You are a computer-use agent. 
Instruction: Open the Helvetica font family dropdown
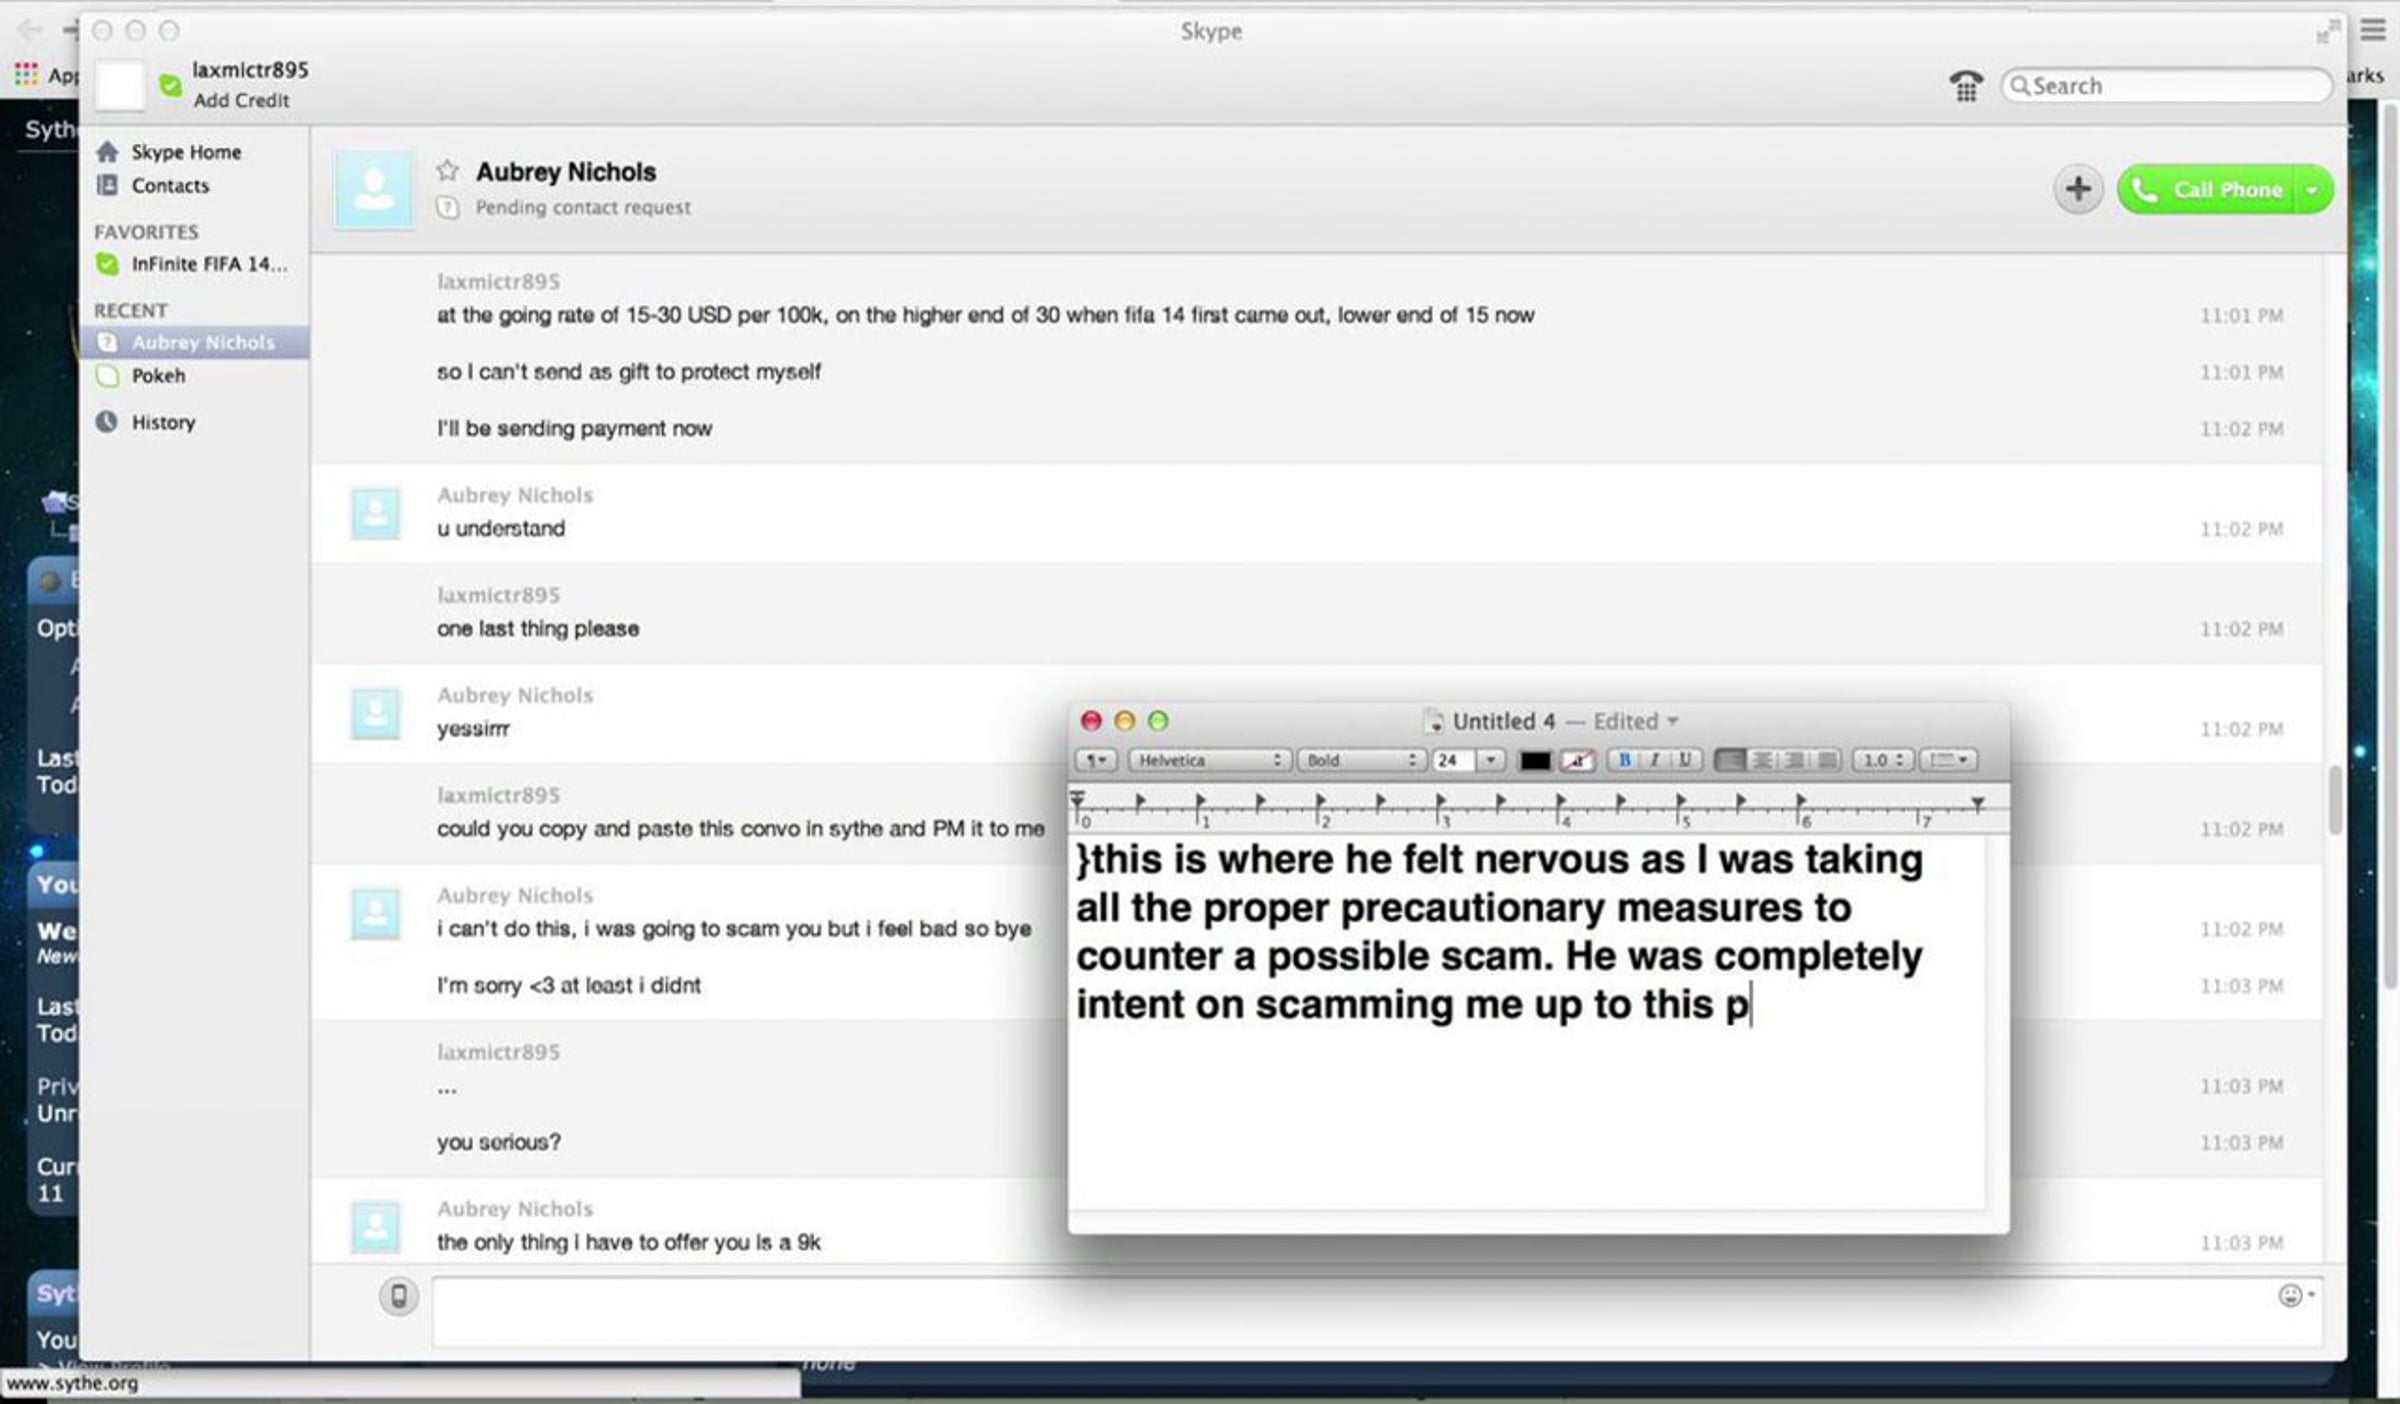coord(1210,760)
